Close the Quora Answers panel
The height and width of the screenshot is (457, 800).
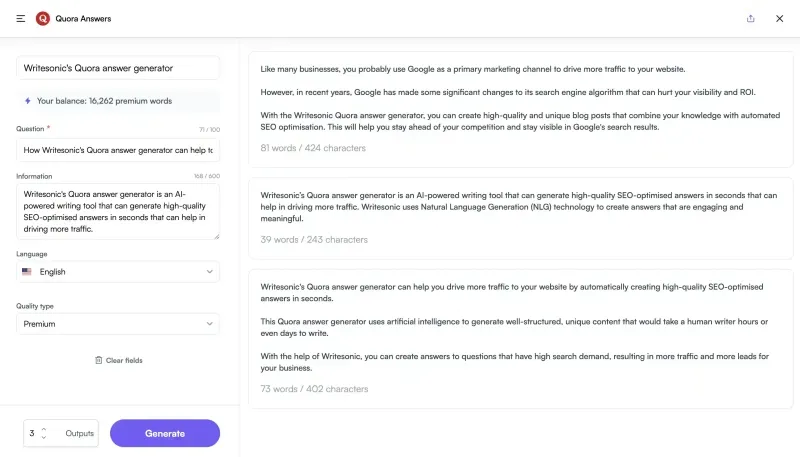(780, 19)
